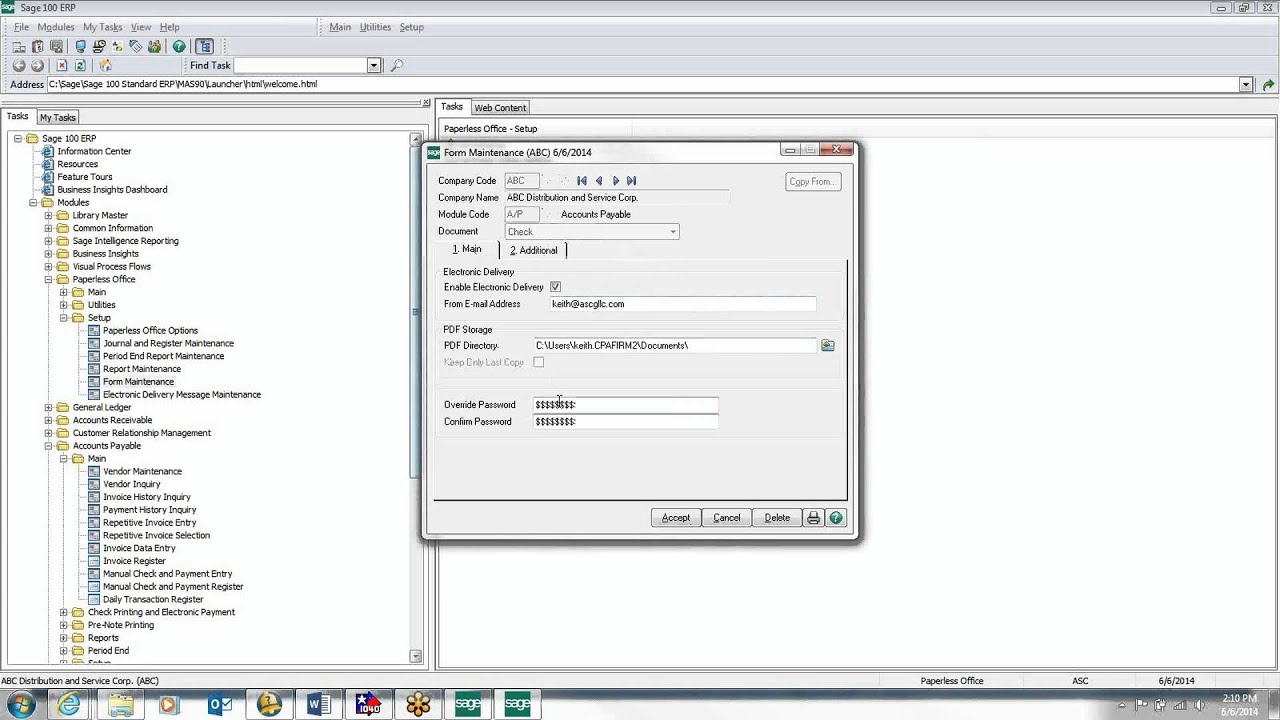
Task: Open the Modules menu
Action: (56, 27)
